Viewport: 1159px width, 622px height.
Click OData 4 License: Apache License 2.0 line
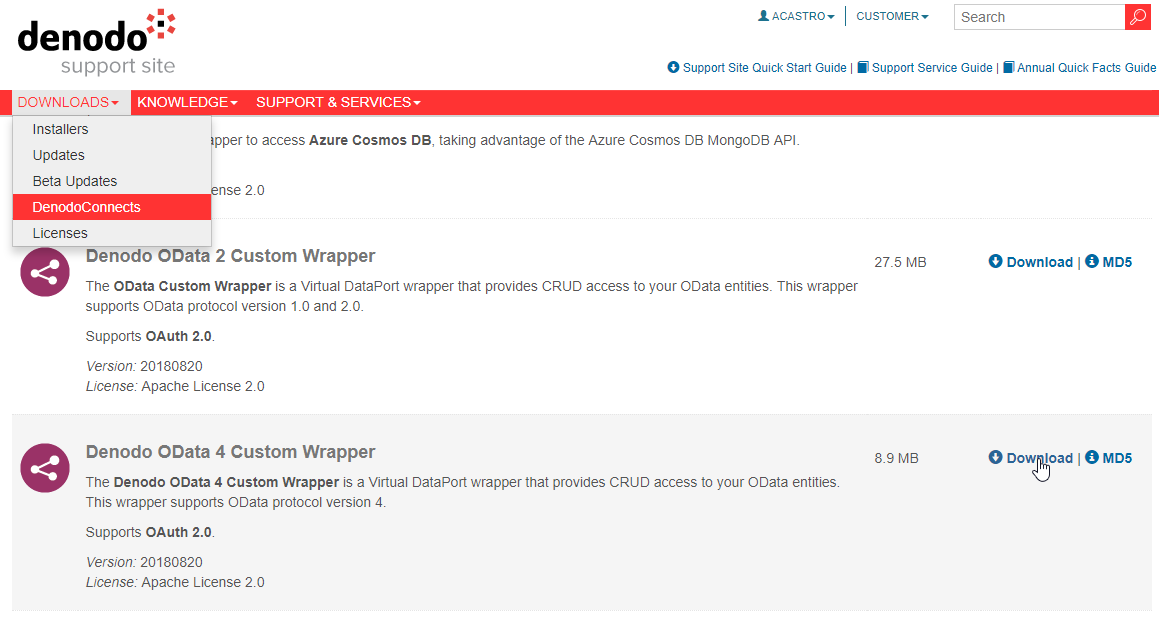[175, 582]
